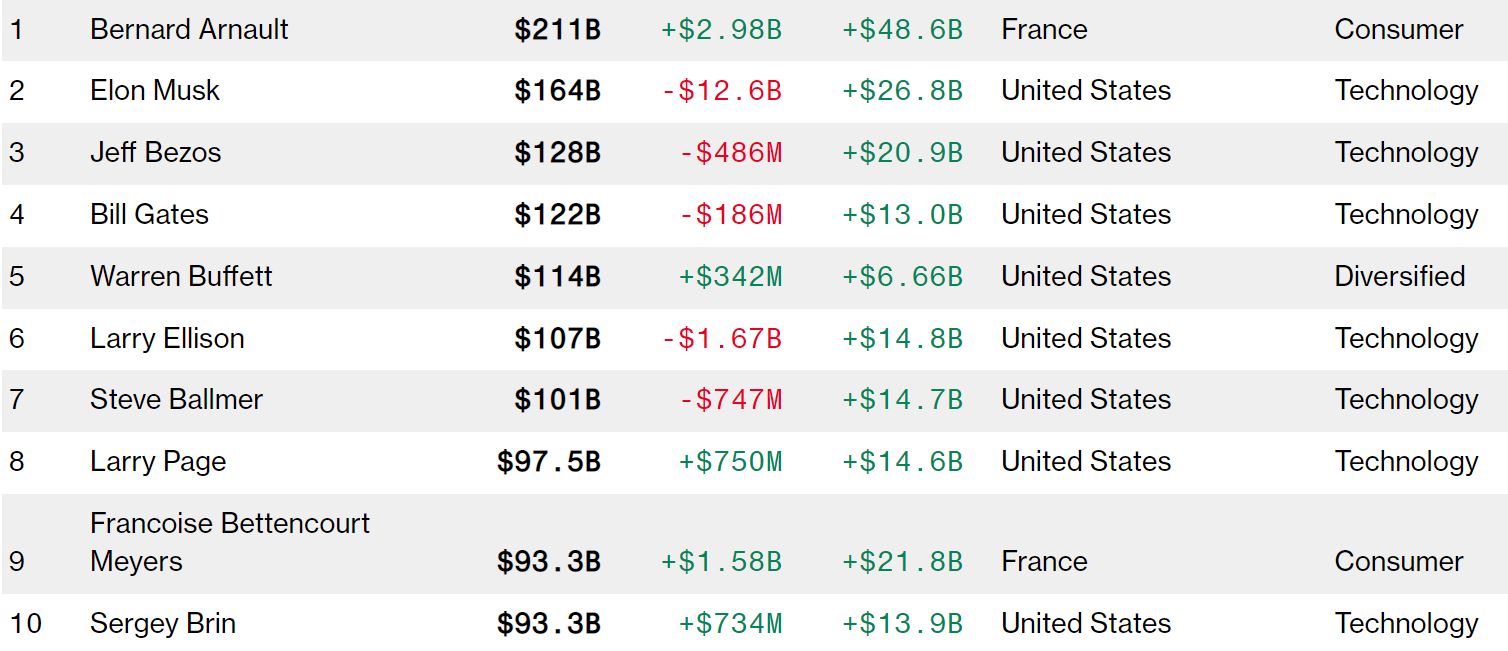This screenshot has width=1508, height=651.
Task: Click Warren Buffett's name in the list
Action: [x=181, y=277]
